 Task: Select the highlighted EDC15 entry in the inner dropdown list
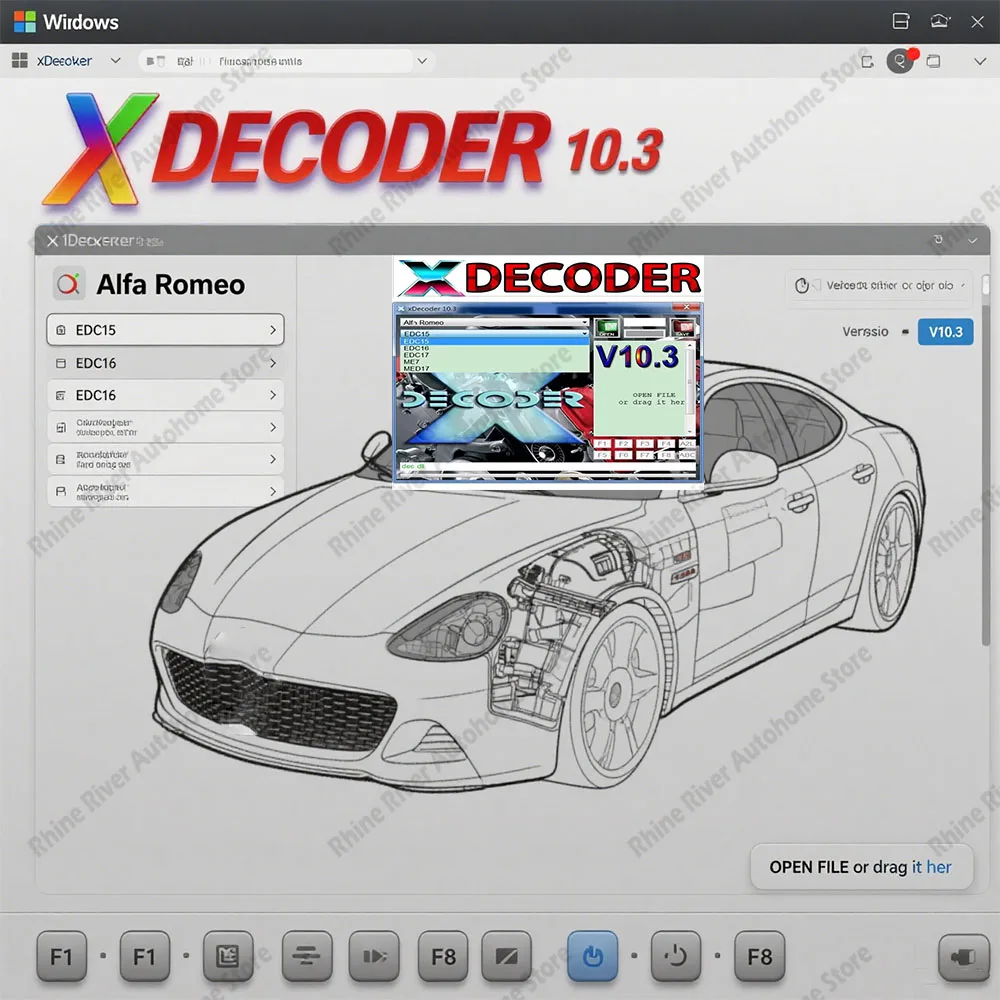click(x=494, y=341)
